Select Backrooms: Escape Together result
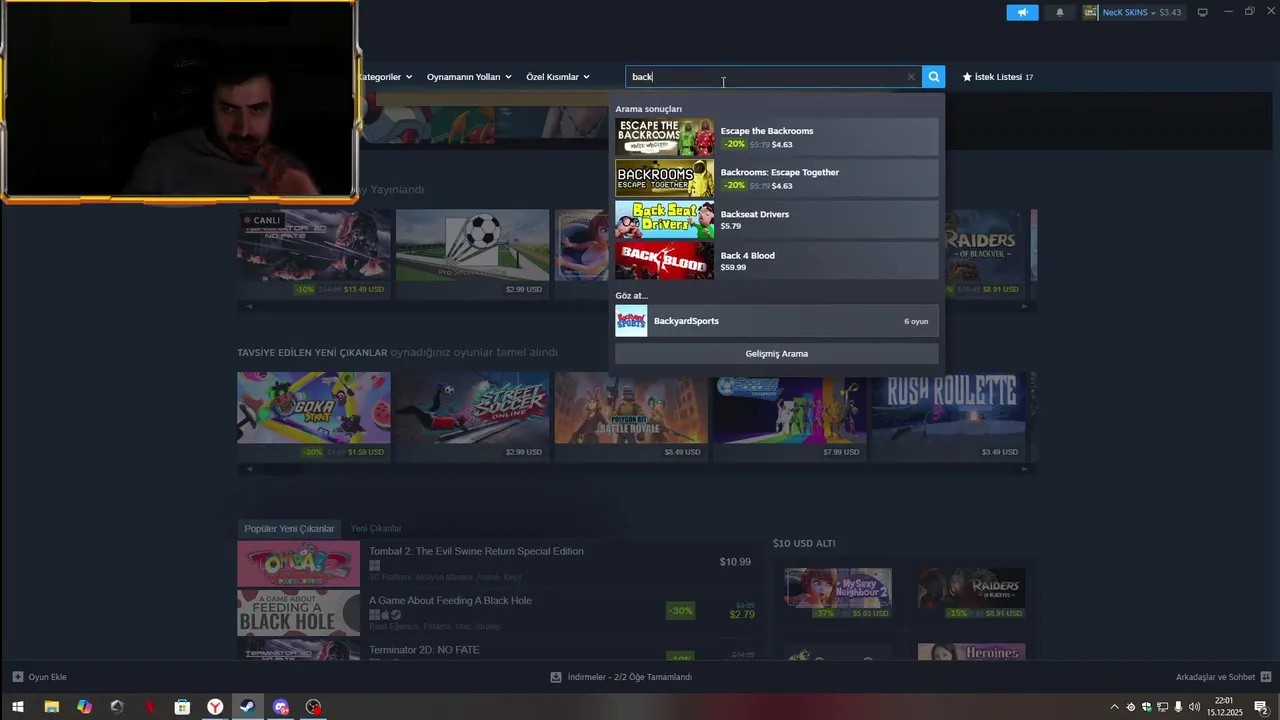The width and height of the screenshot is (1280, 720). click(x=777, y=178)
